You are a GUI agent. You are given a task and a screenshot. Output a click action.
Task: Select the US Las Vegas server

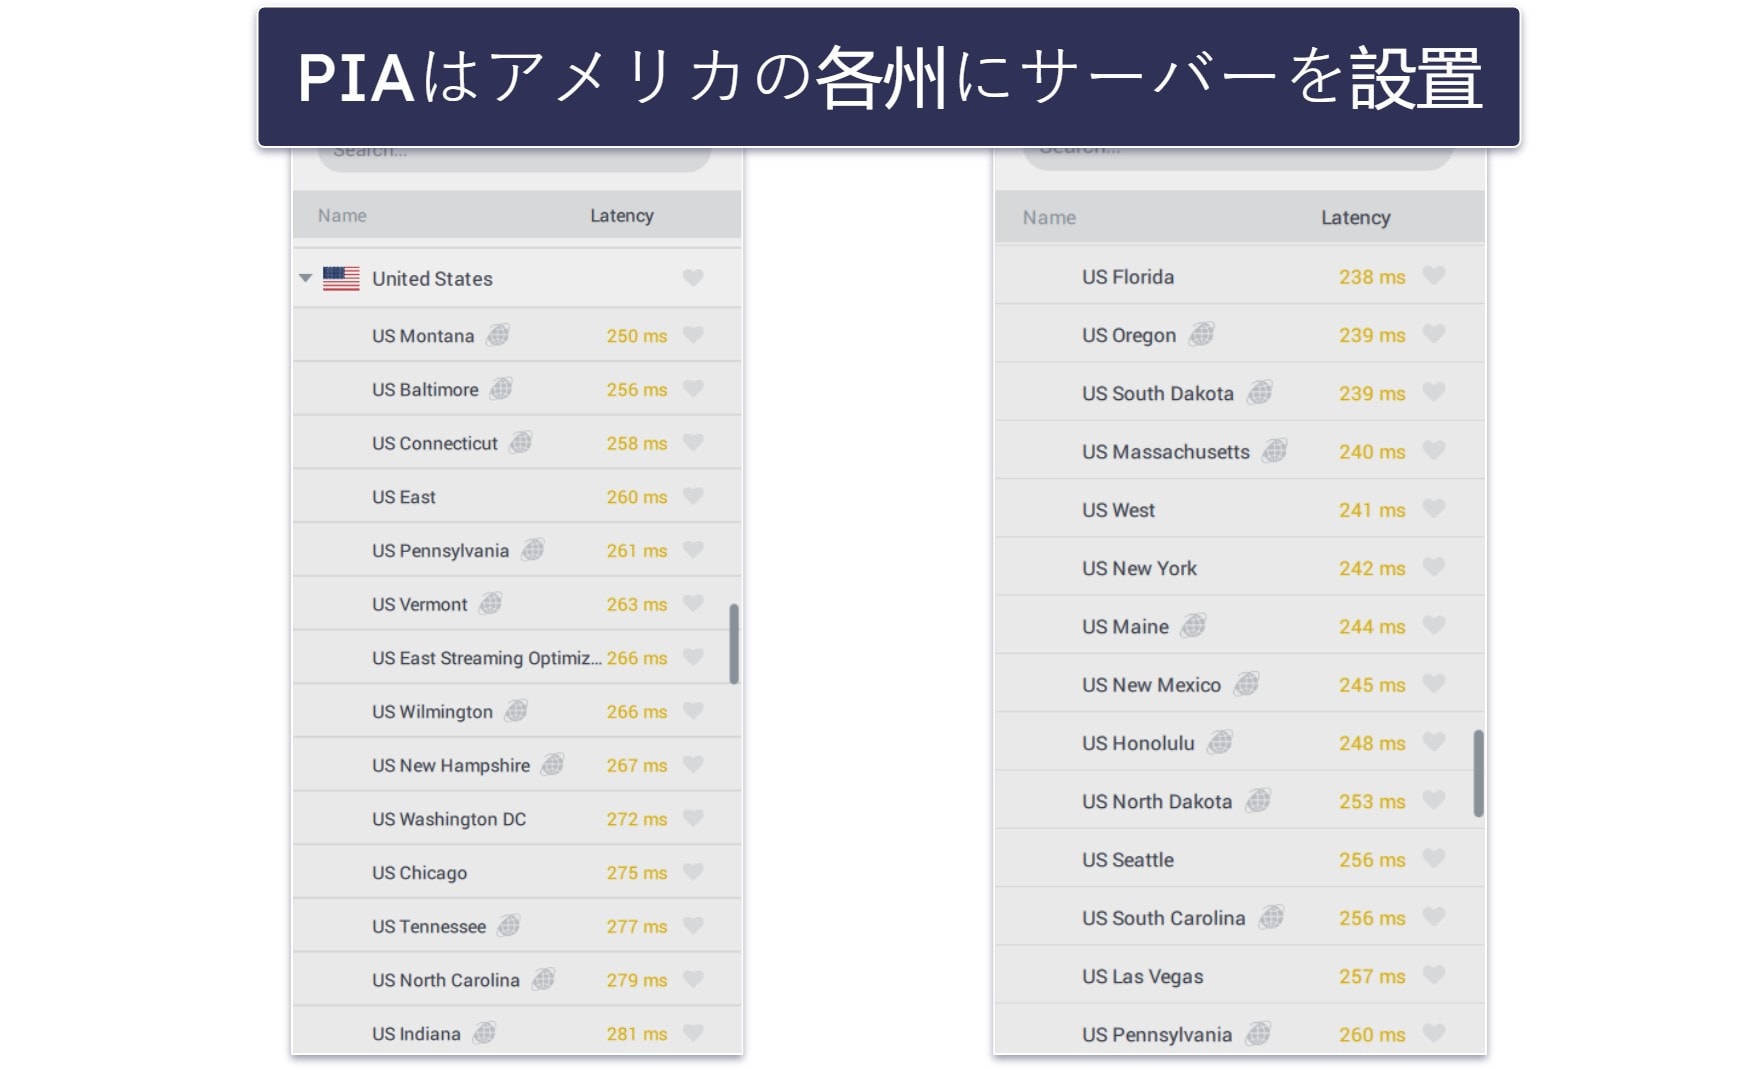coord(1240,975)
